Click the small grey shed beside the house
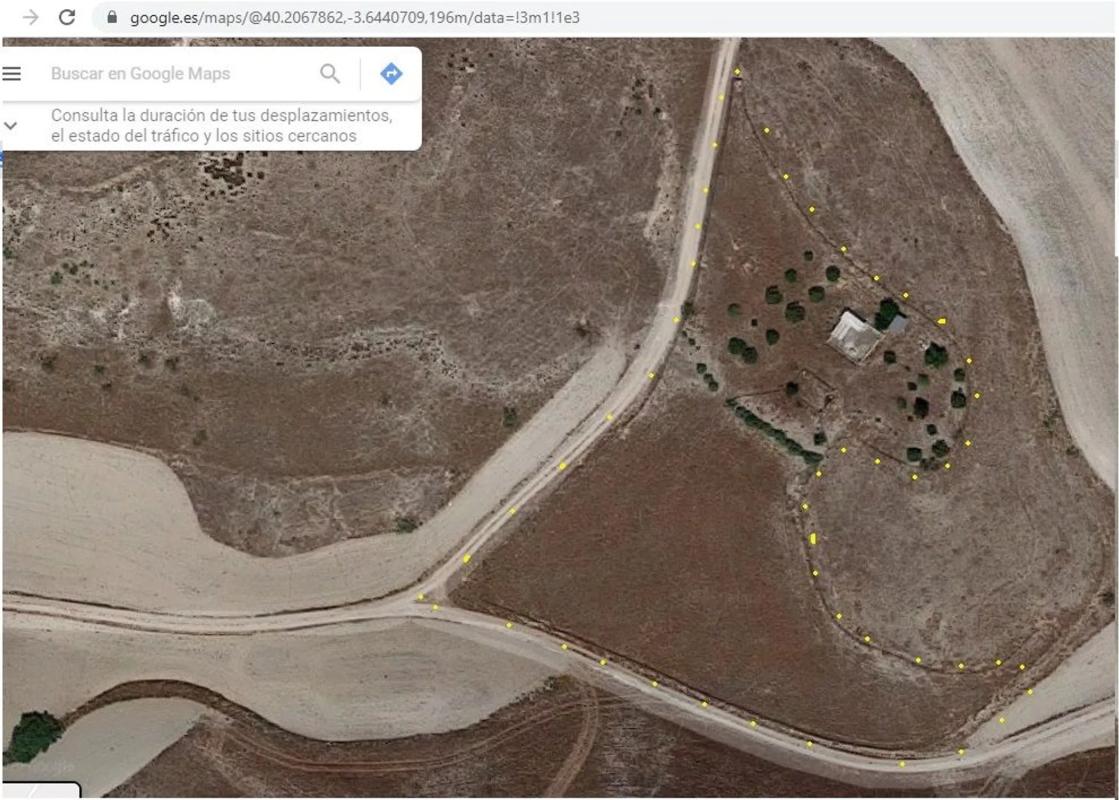This screenshot has width=1119, height=800. coord(896,323)
